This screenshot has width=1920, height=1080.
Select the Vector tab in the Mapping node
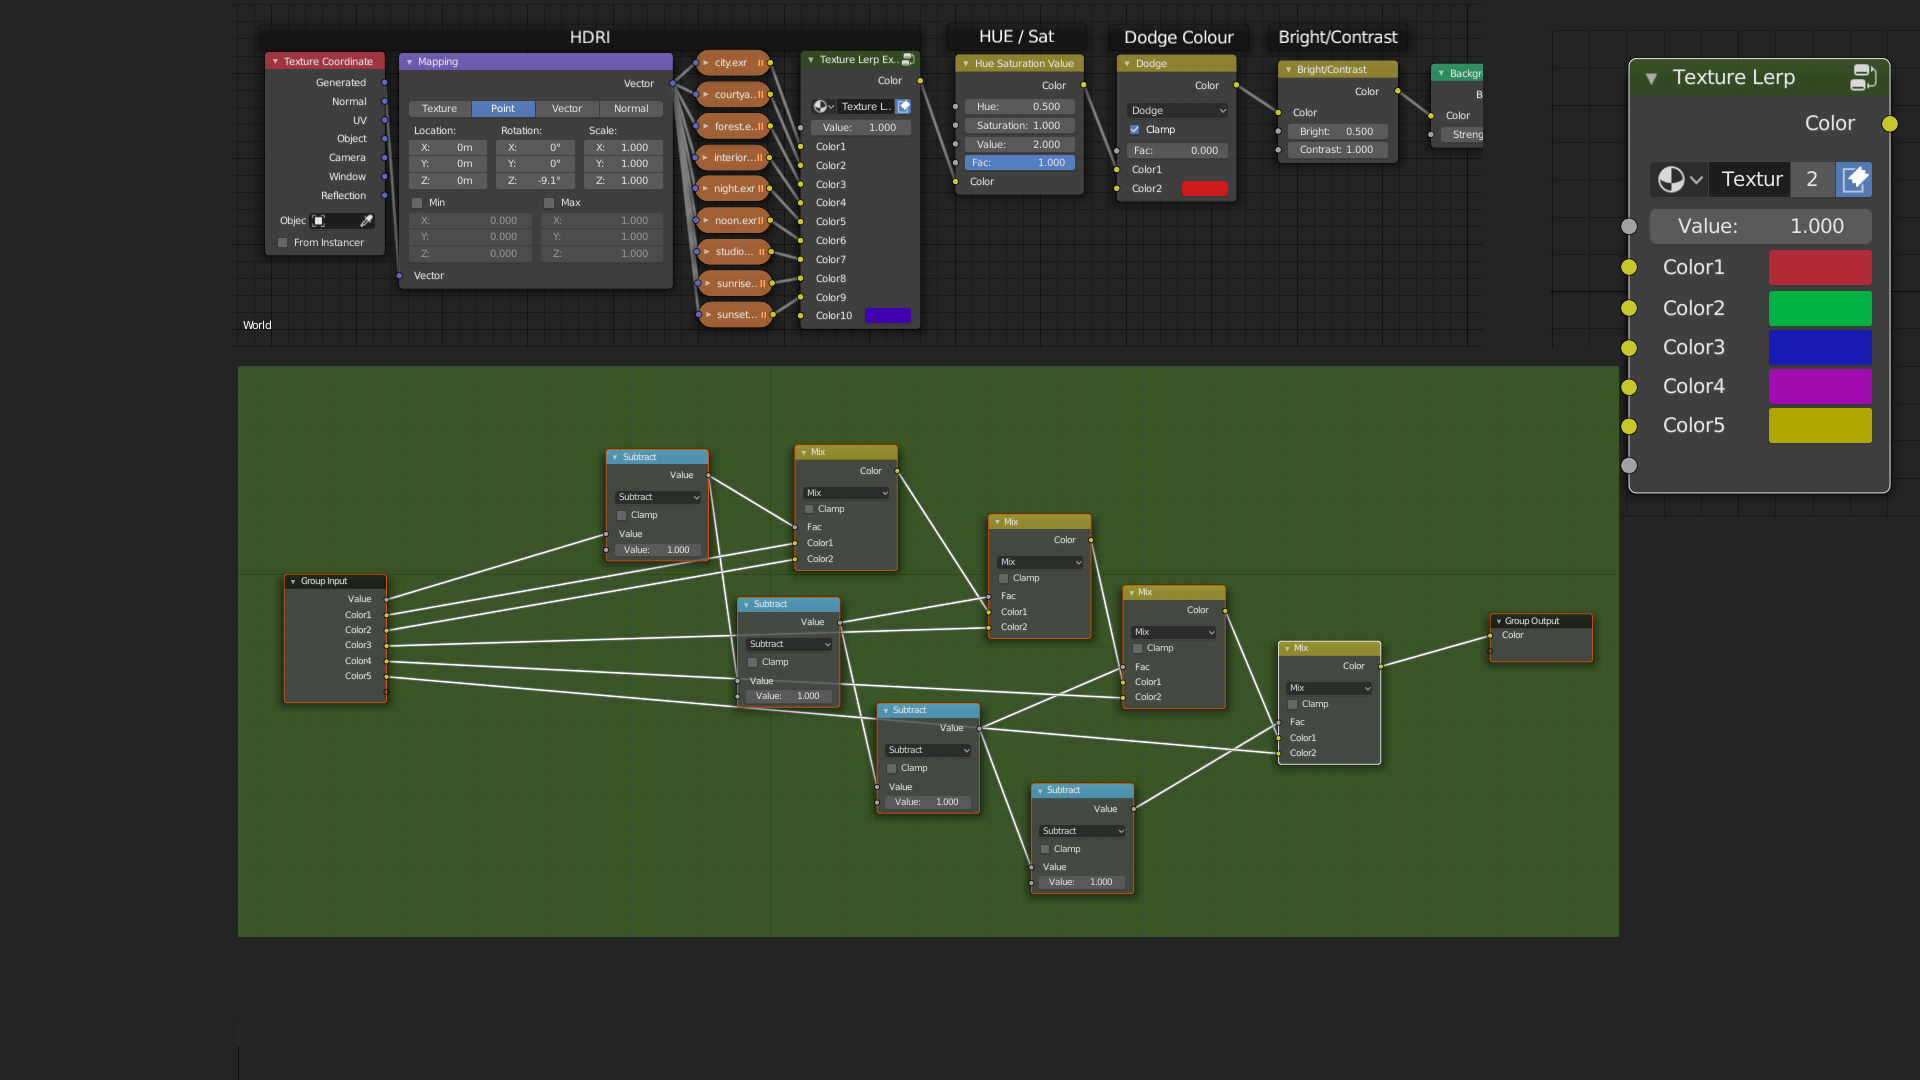pyautogui.click(x=567, y=109)
